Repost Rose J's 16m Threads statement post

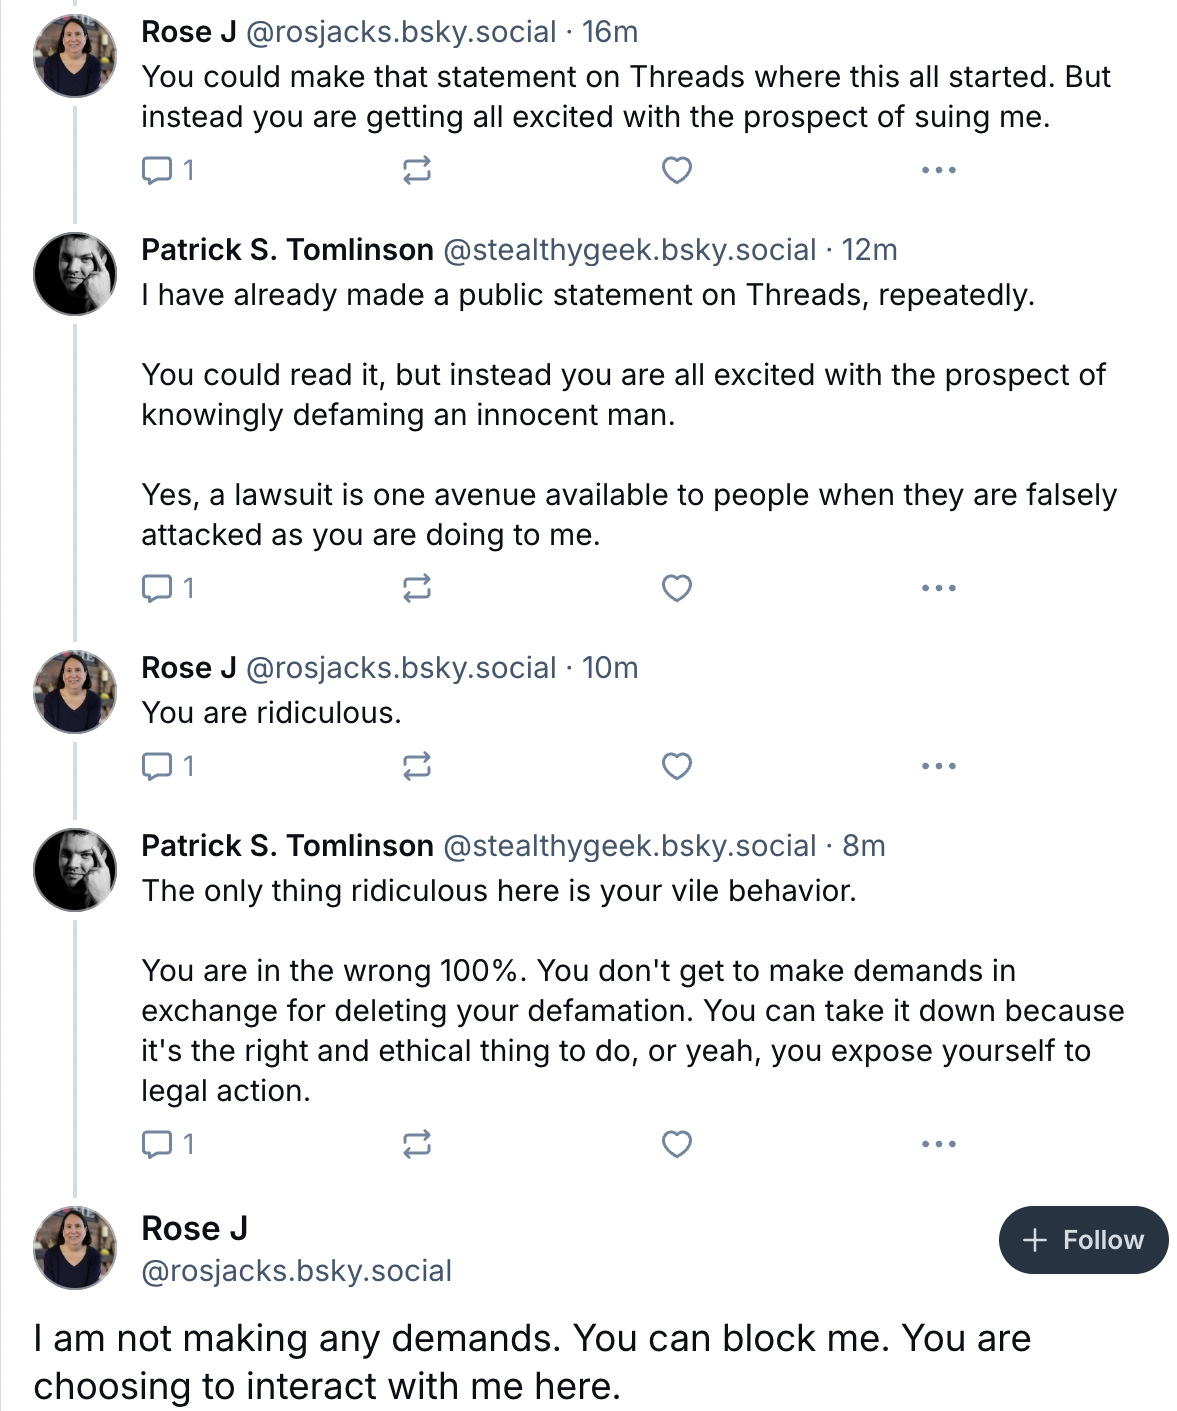(x=416, y=170)
